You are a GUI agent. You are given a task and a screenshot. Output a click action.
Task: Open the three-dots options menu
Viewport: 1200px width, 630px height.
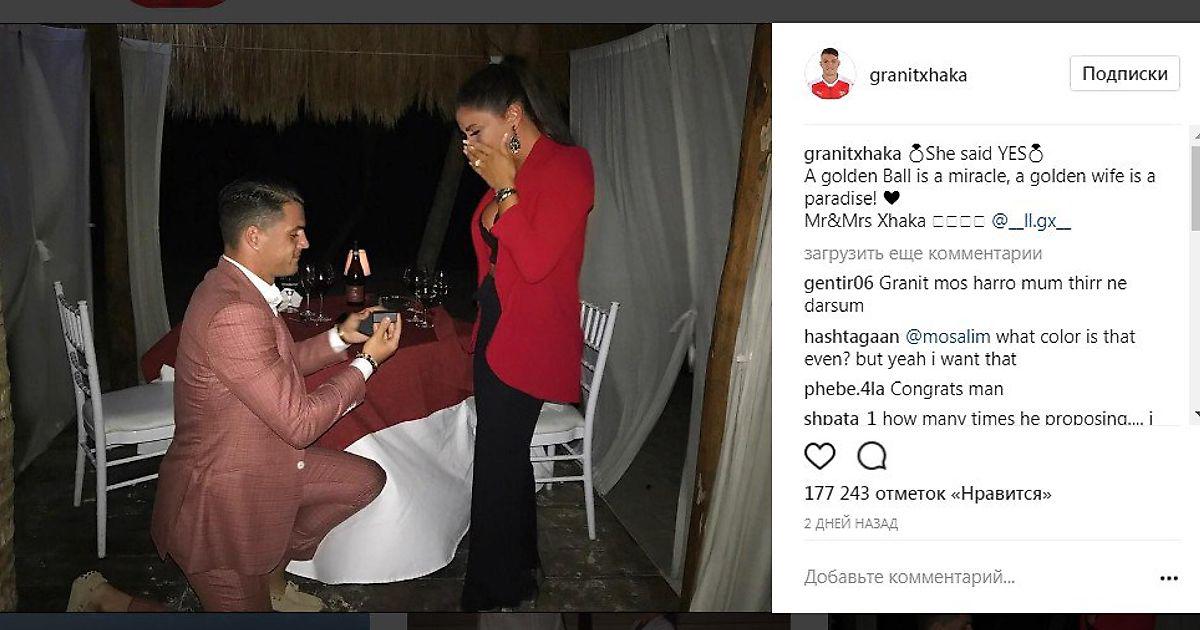click(1169, 578)
